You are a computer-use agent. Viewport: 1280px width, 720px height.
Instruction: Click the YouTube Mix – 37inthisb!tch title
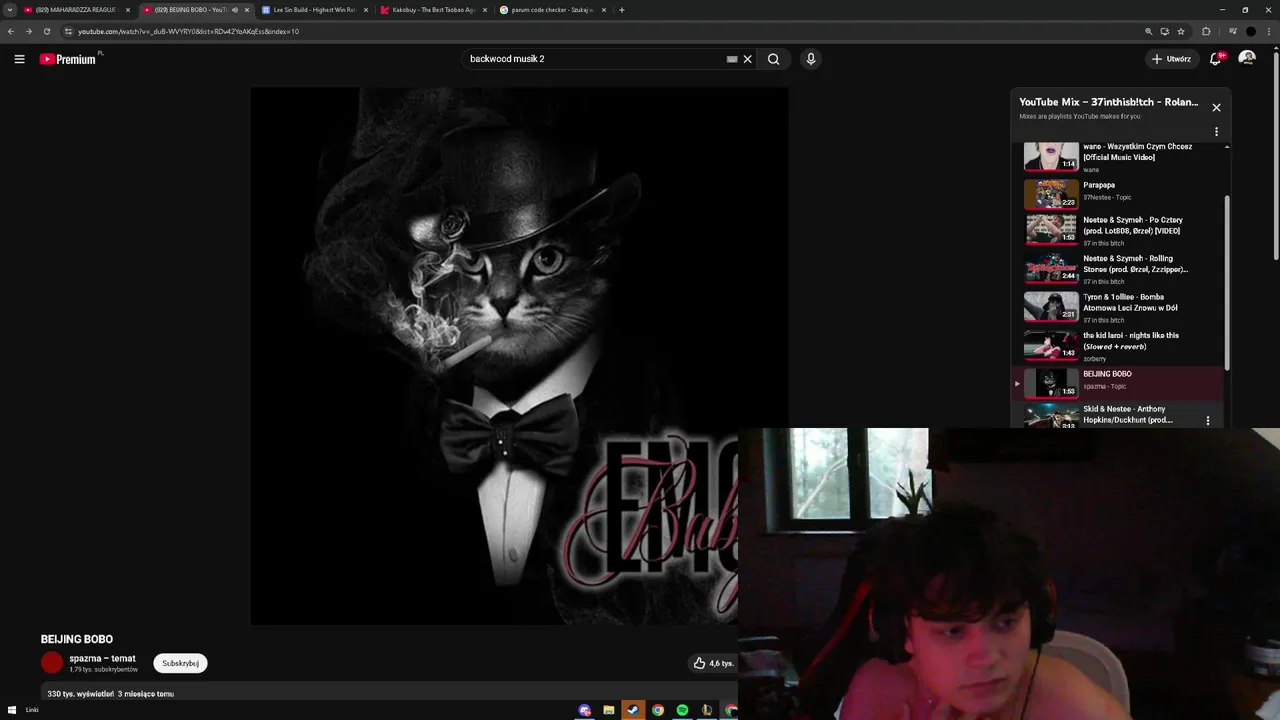pos(1108,102)
